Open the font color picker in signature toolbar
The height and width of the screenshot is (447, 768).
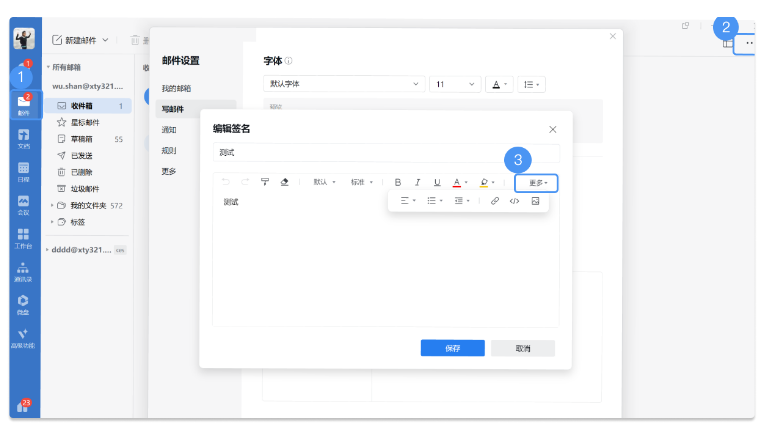(459, 182)
